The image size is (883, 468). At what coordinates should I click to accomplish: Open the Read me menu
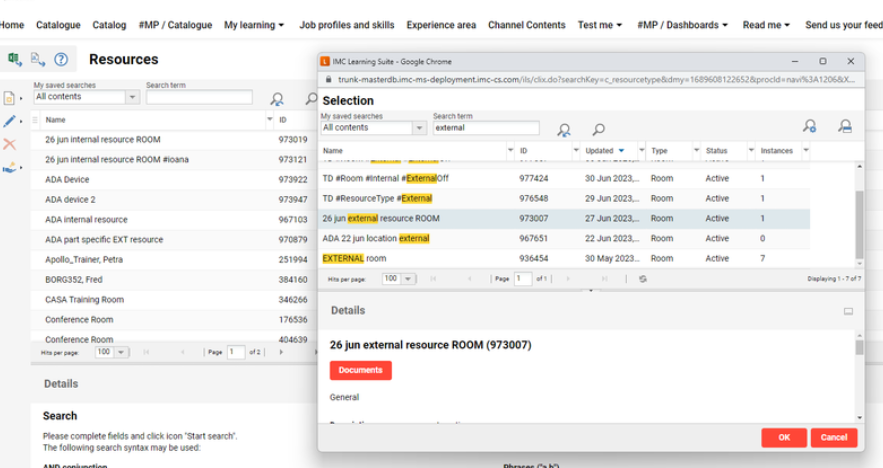pos(766,25)
